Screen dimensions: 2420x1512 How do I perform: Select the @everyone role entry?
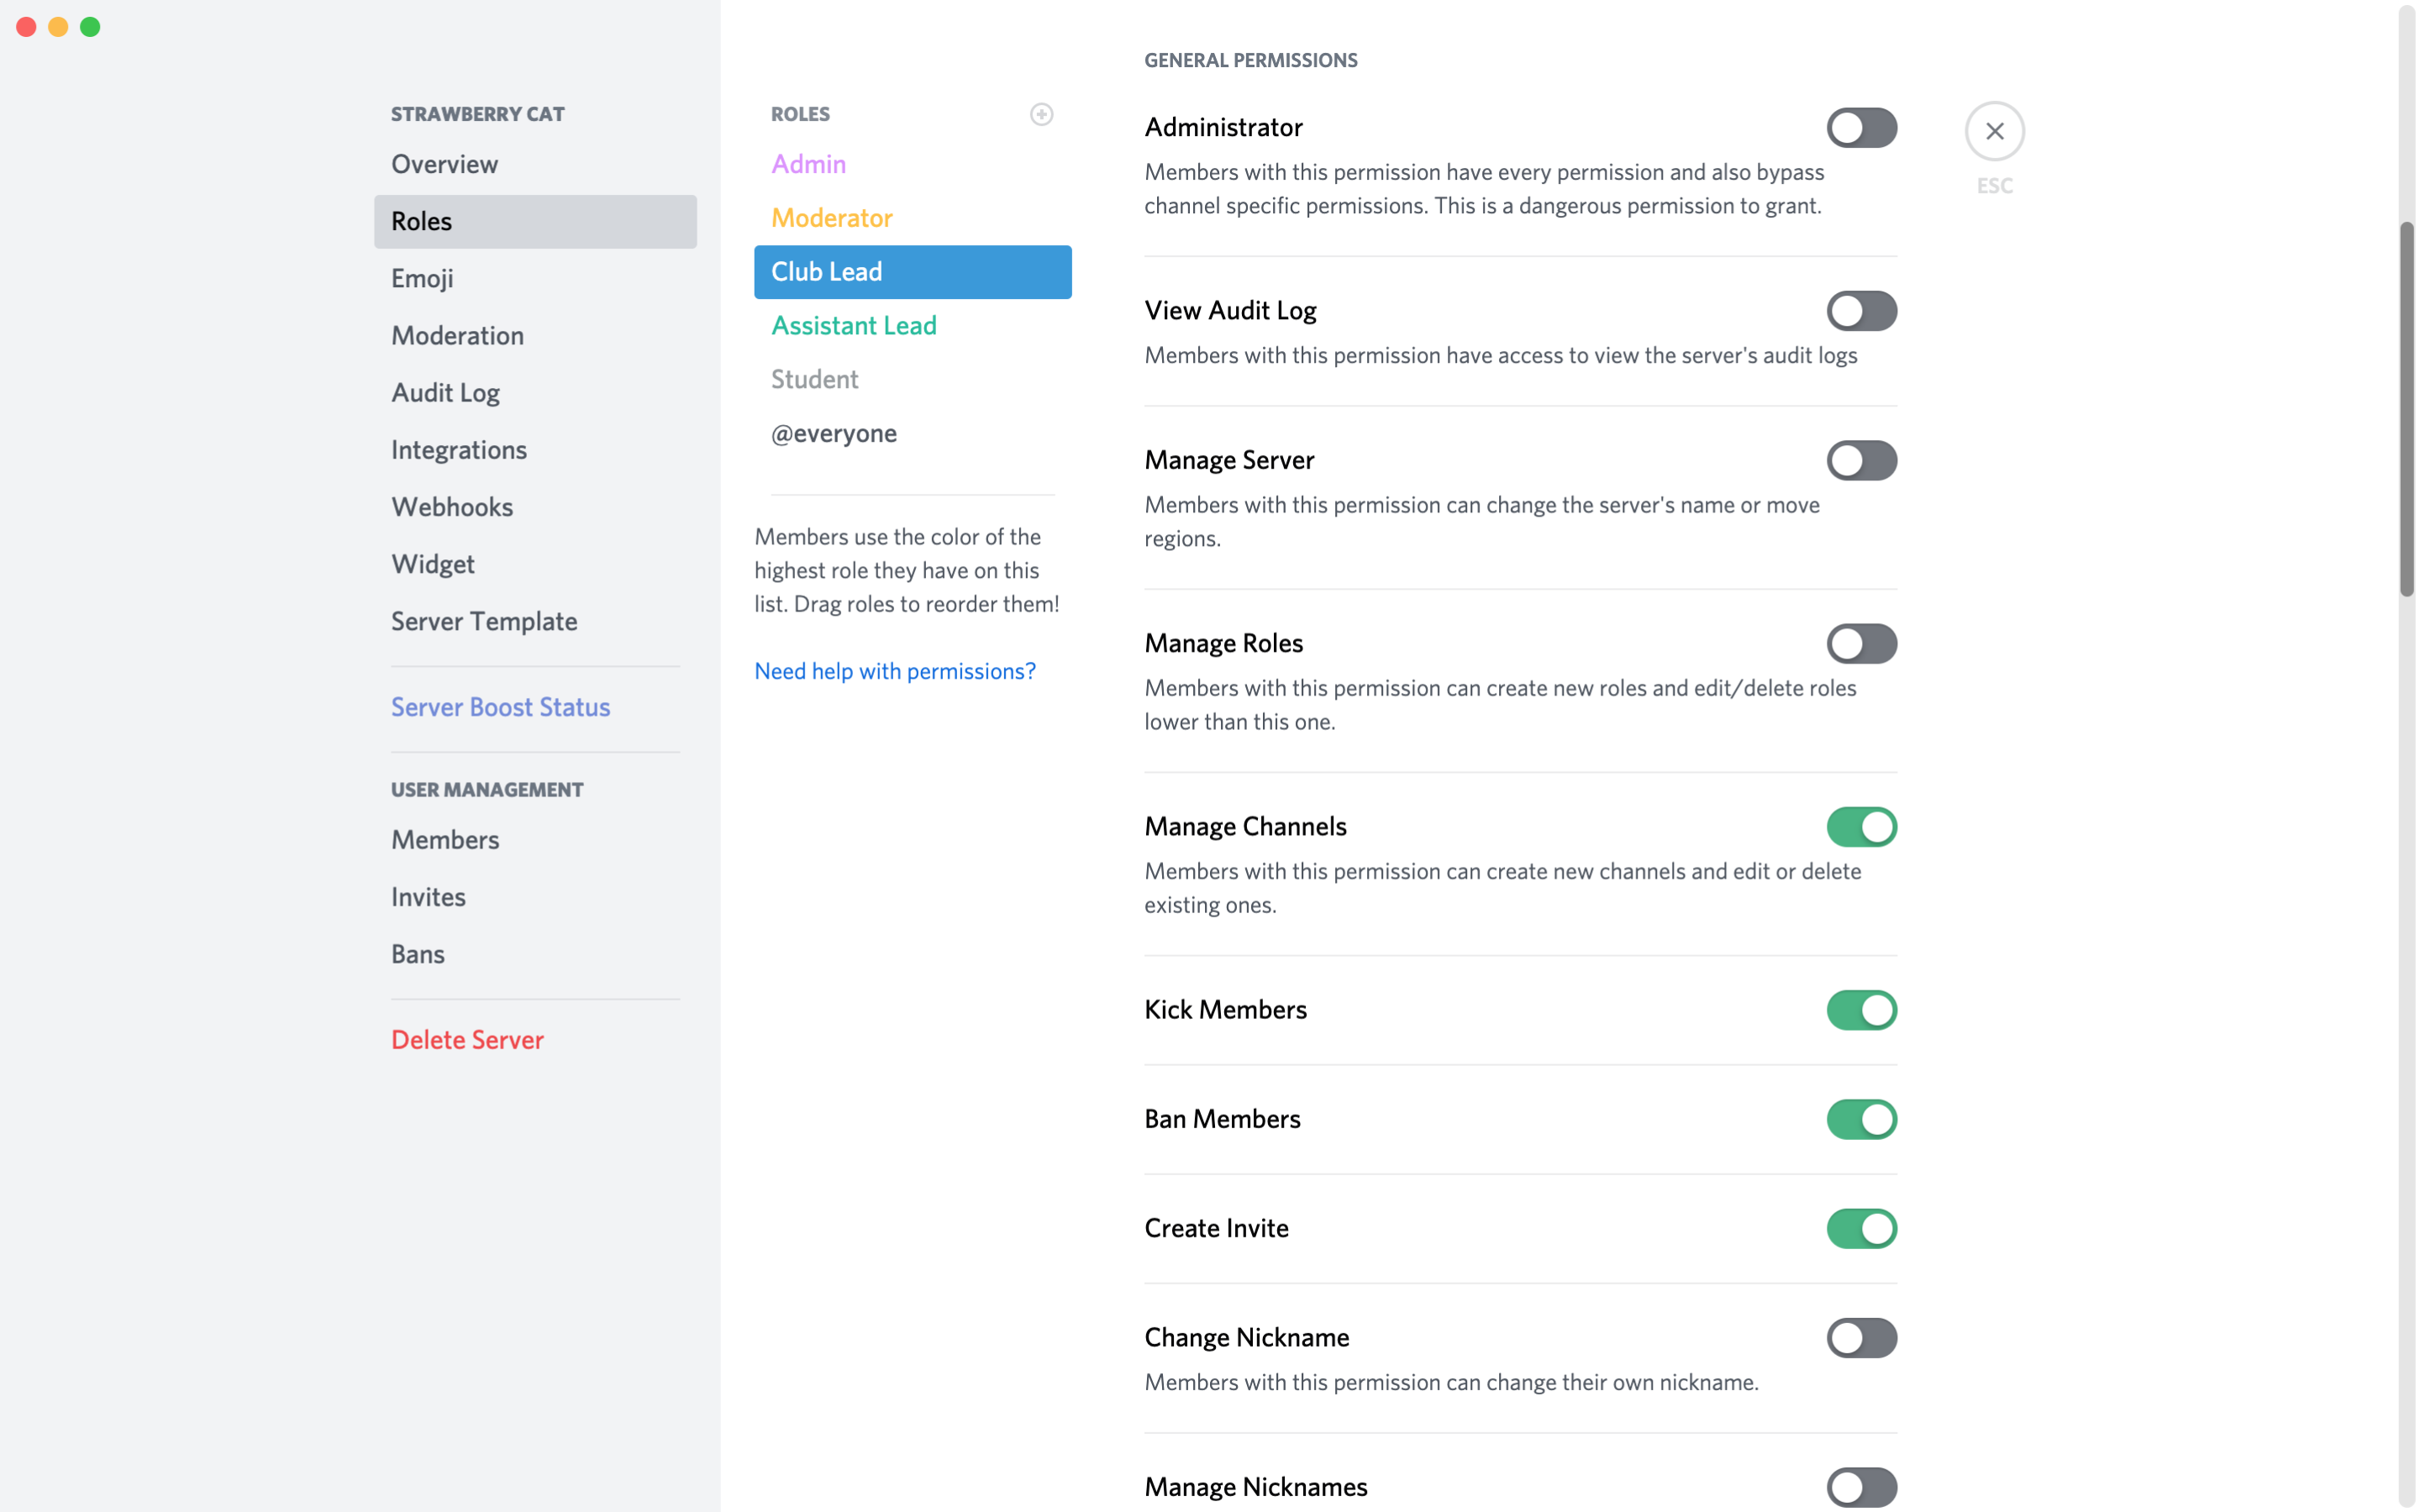[833, 432]
